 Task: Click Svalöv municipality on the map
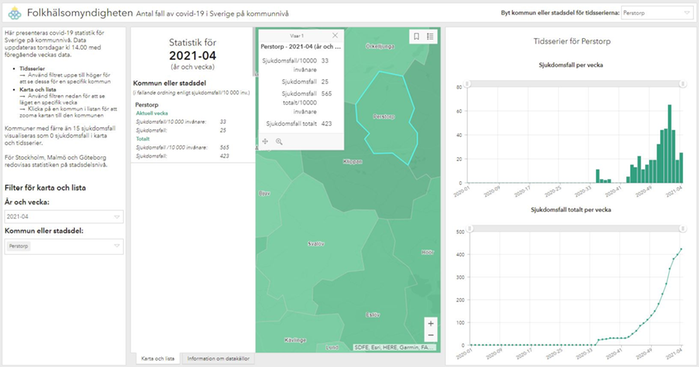(316, 244)
